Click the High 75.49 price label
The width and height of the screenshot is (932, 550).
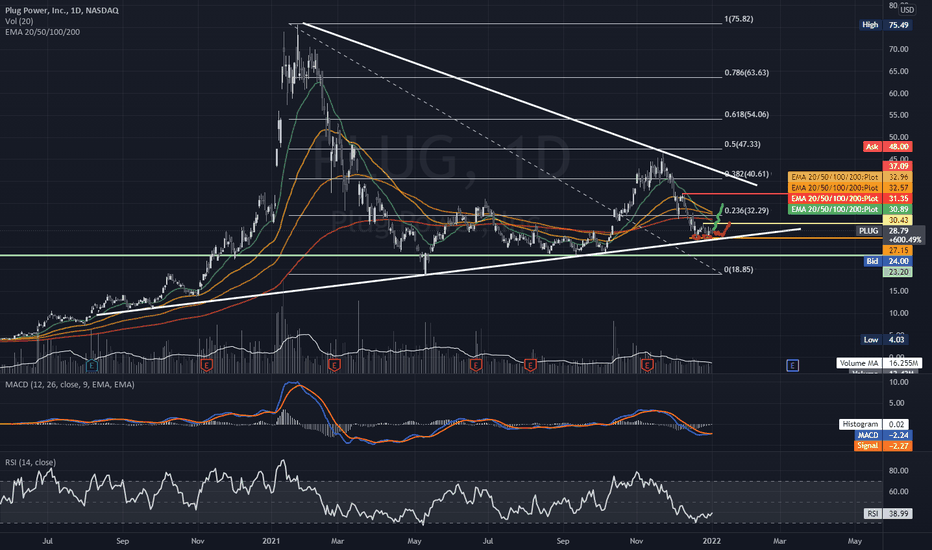pos(886,25)
